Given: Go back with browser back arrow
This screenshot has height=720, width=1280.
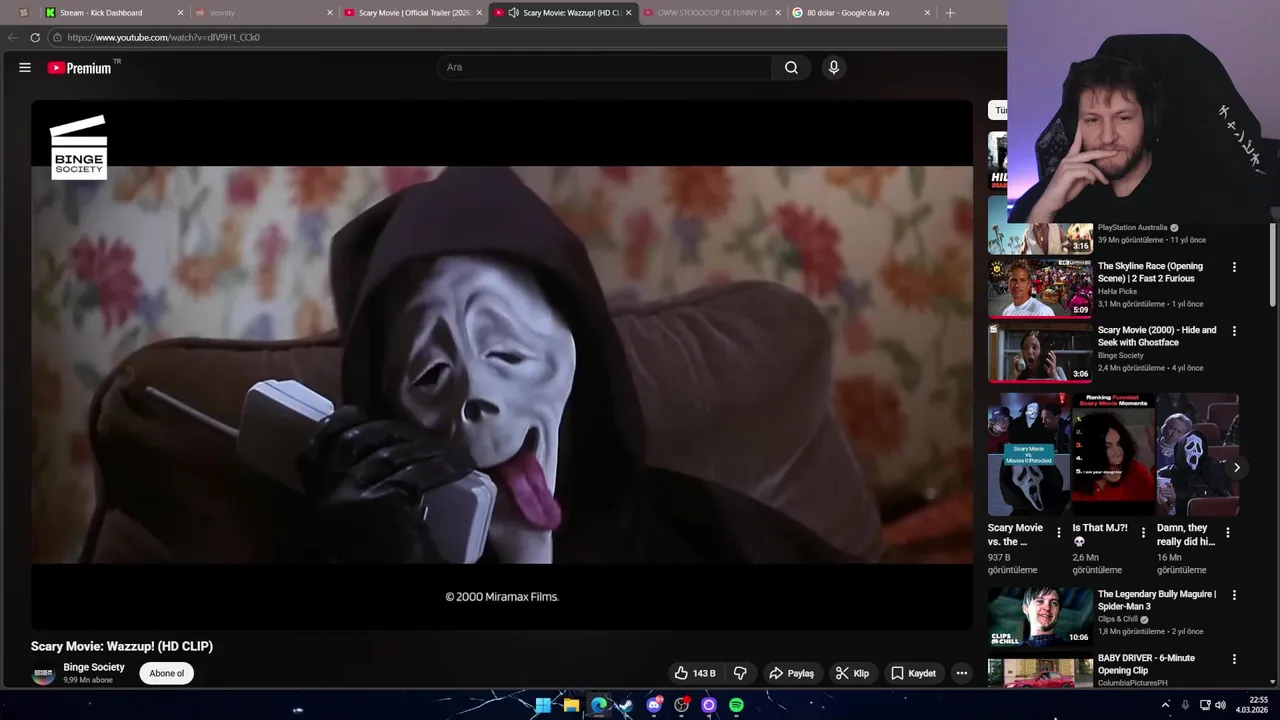Looking at the screenshot, I should point(12,37).
